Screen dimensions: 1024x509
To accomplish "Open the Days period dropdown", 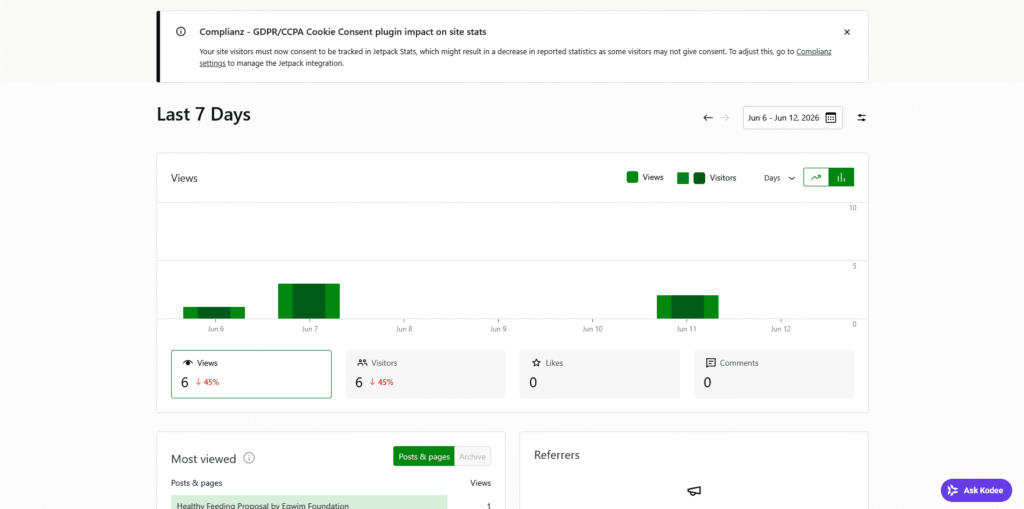I will coord(779,178).
